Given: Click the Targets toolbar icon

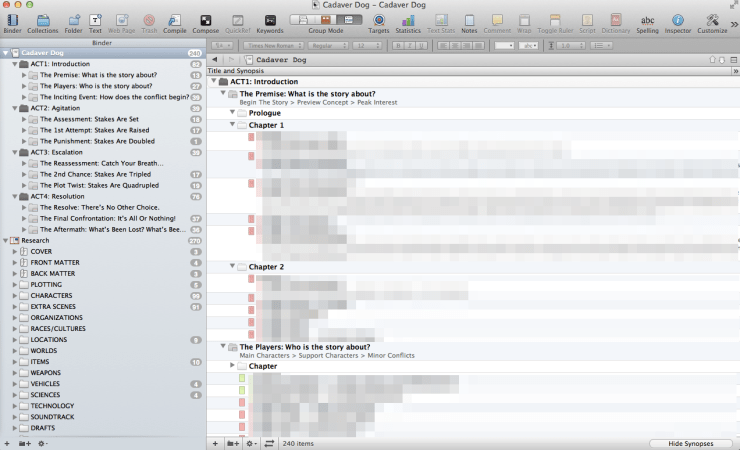Looking at the screenshot, I should point(379,20).
